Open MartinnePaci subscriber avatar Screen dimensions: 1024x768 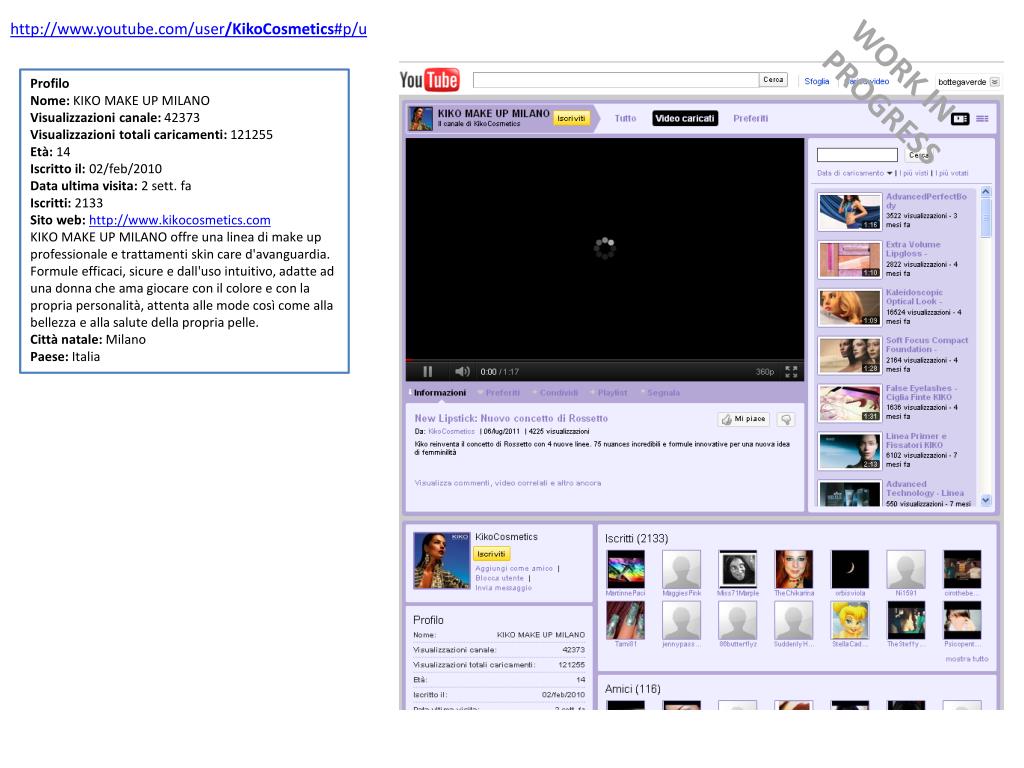tap(626, 569)
